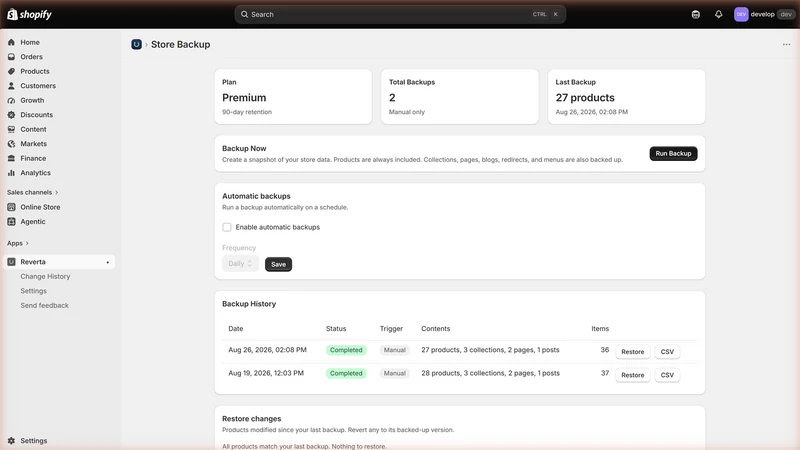Expand the Sales channels section
This screenshot has height=450, width=800.
33,192
